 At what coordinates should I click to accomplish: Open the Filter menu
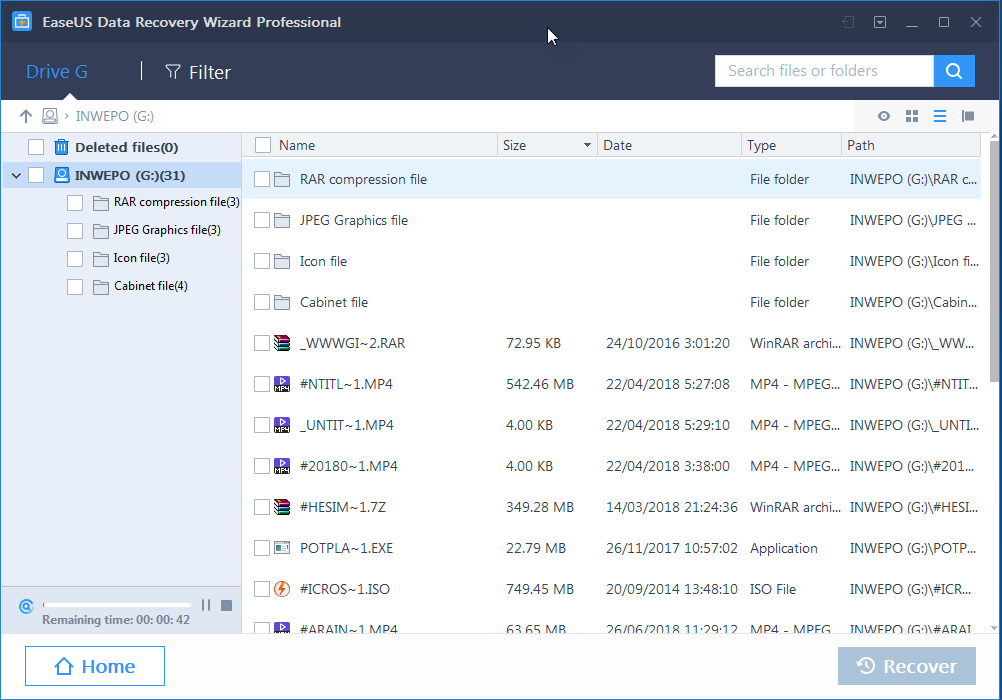pos(198,72)
